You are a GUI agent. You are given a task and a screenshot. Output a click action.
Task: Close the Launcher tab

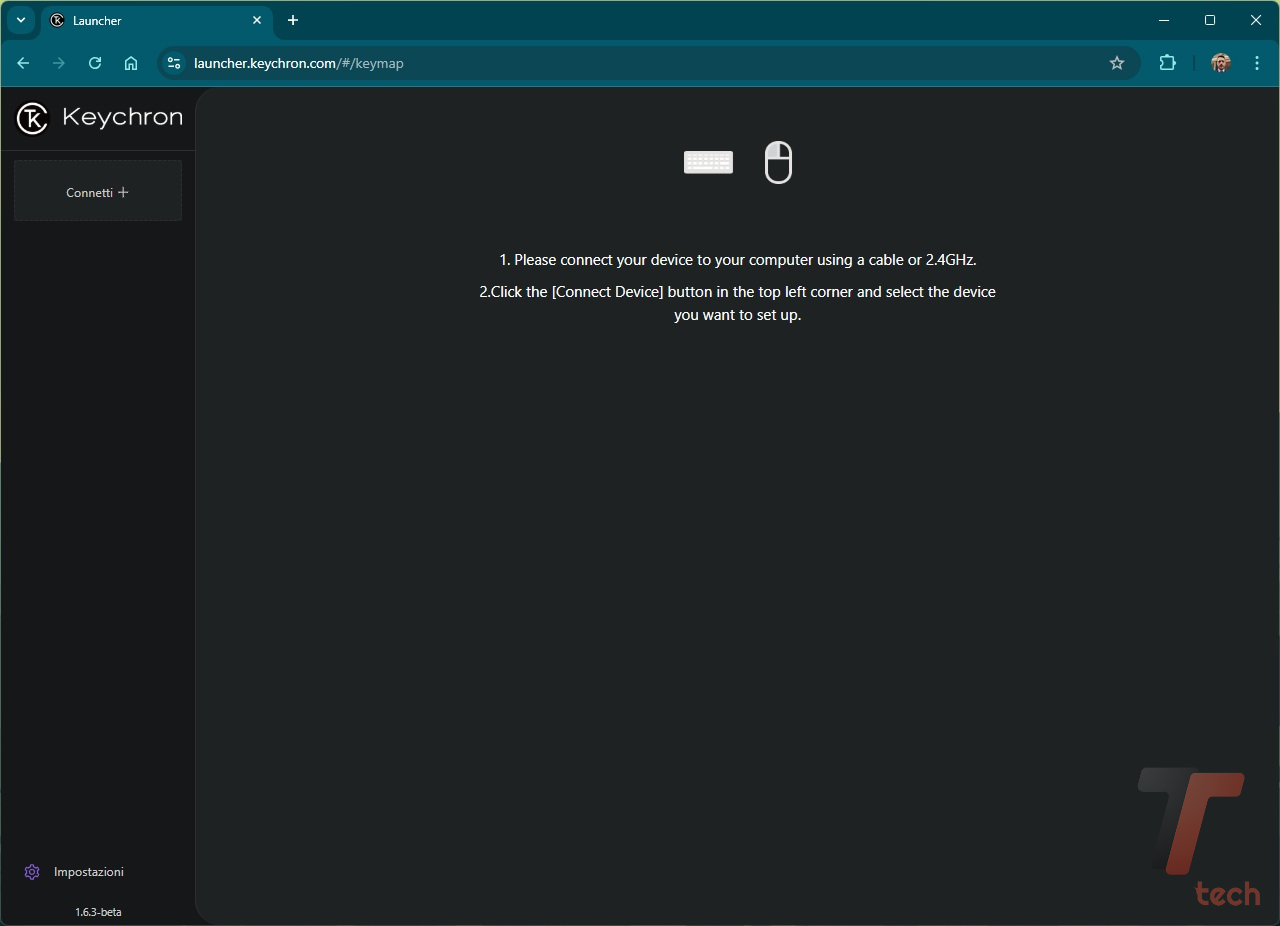257,20
